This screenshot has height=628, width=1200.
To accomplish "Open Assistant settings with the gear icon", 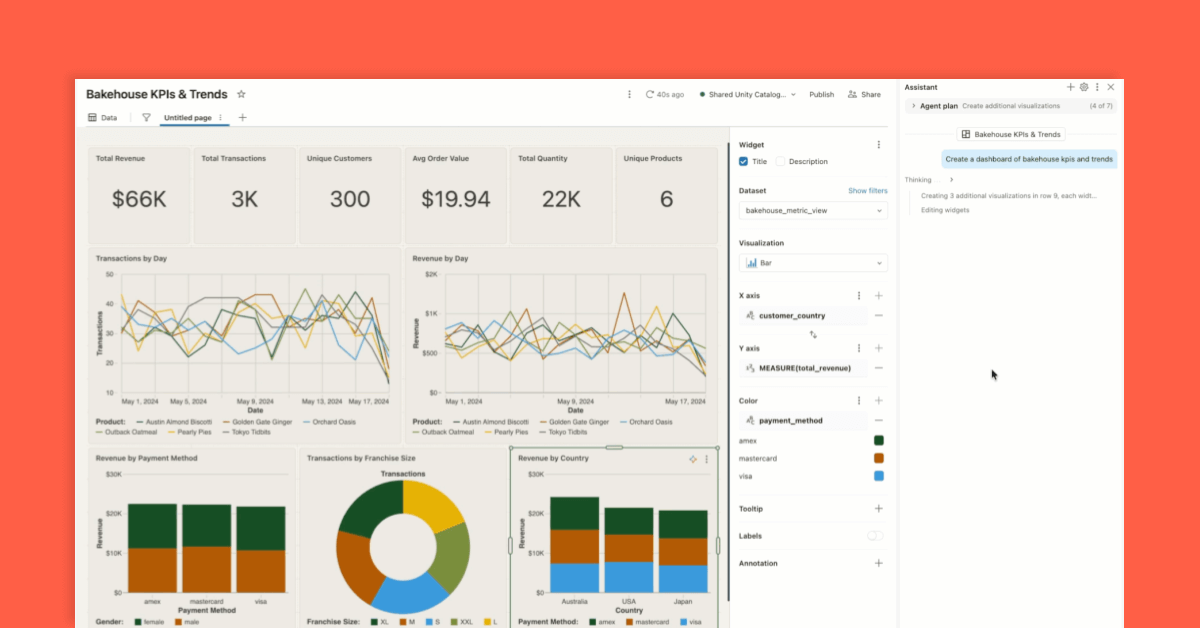I will tap(1083, 87).
